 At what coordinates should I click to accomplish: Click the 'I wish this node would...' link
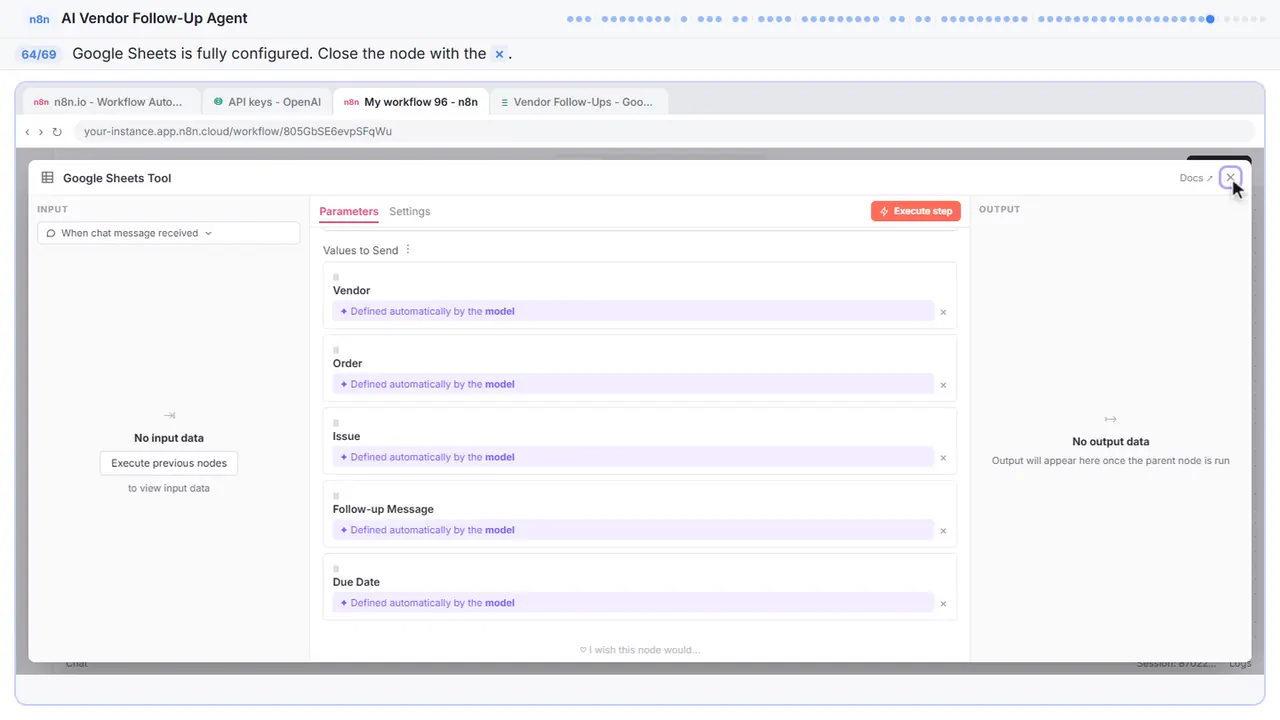(640, 650)
